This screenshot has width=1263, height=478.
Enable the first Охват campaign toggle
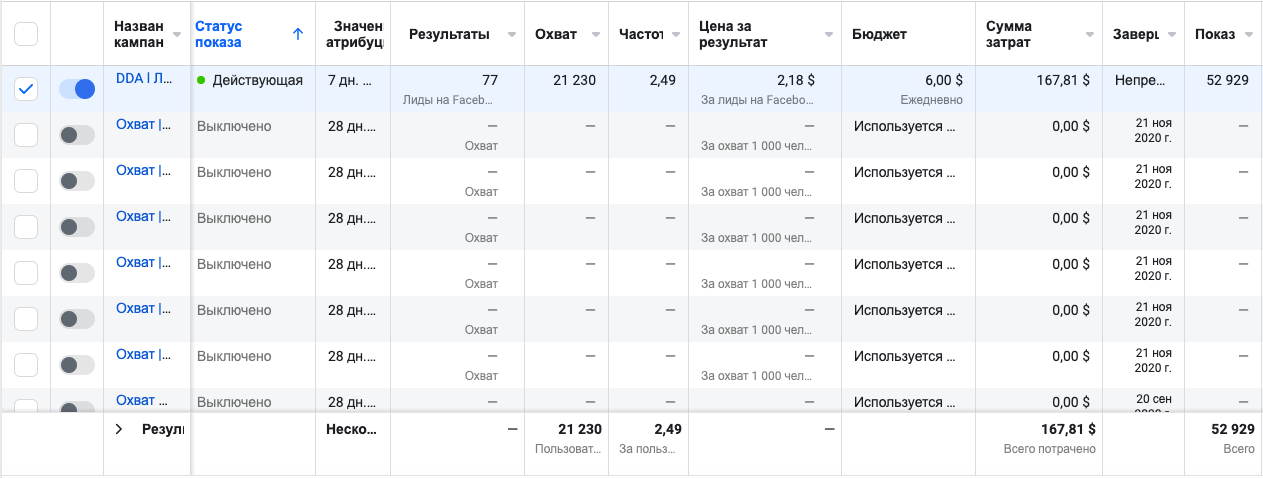pyautogui.click(x=77, y=135)
